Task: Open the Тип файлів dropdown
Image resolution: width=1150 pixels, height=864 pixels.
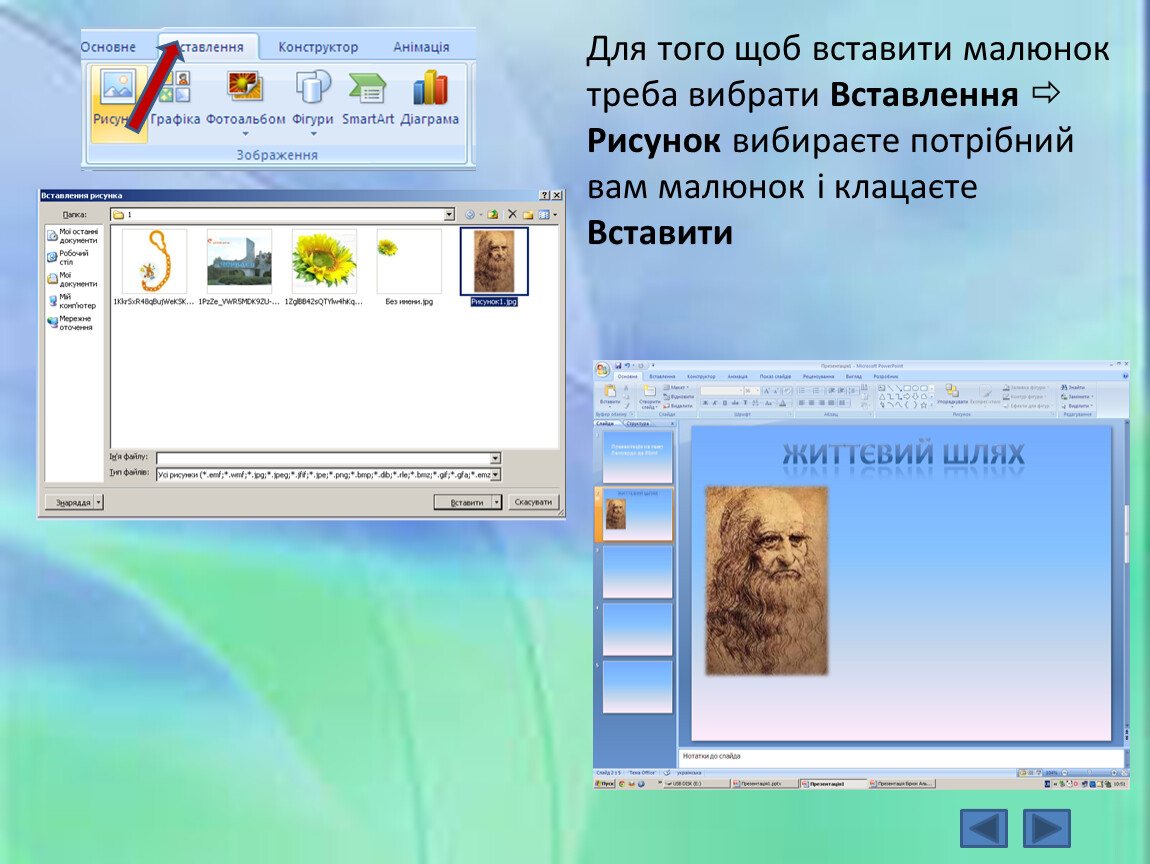Action: pyautogui.click(x=496, y=475)
